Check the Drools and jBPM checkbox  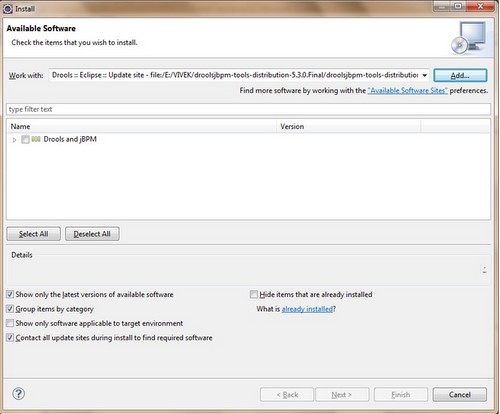(25, 139)
